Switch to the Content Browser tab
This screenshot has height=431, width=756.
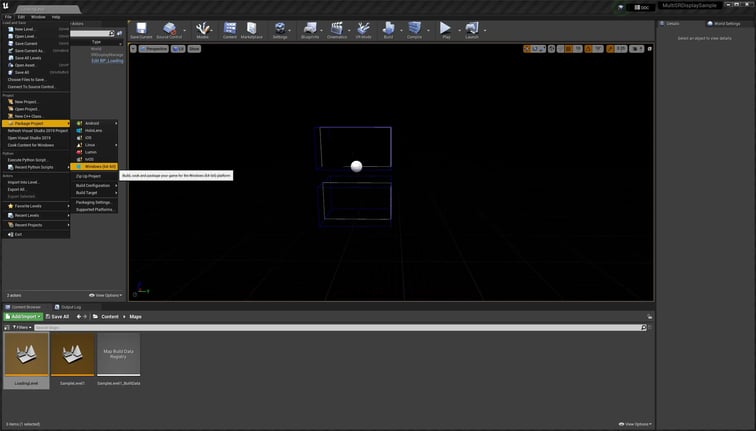[23, 307]
